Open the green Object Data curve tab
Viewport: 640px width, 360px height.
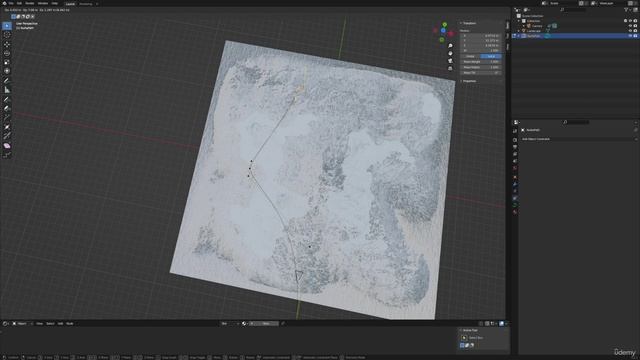pos(515,205)
